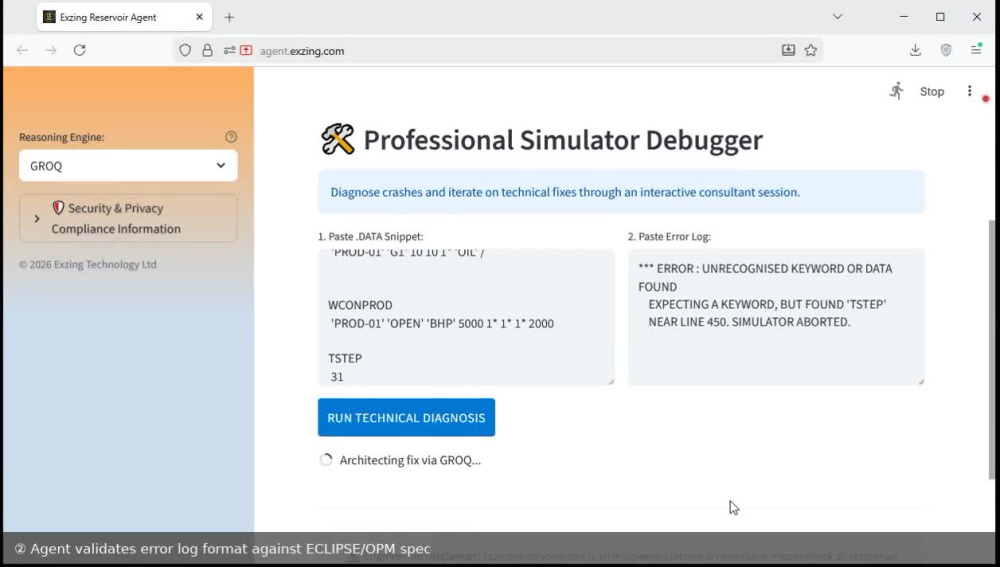1000x567 pixels.
Task: Open a new tab with the plus icon
Action: tap(230, 17)
